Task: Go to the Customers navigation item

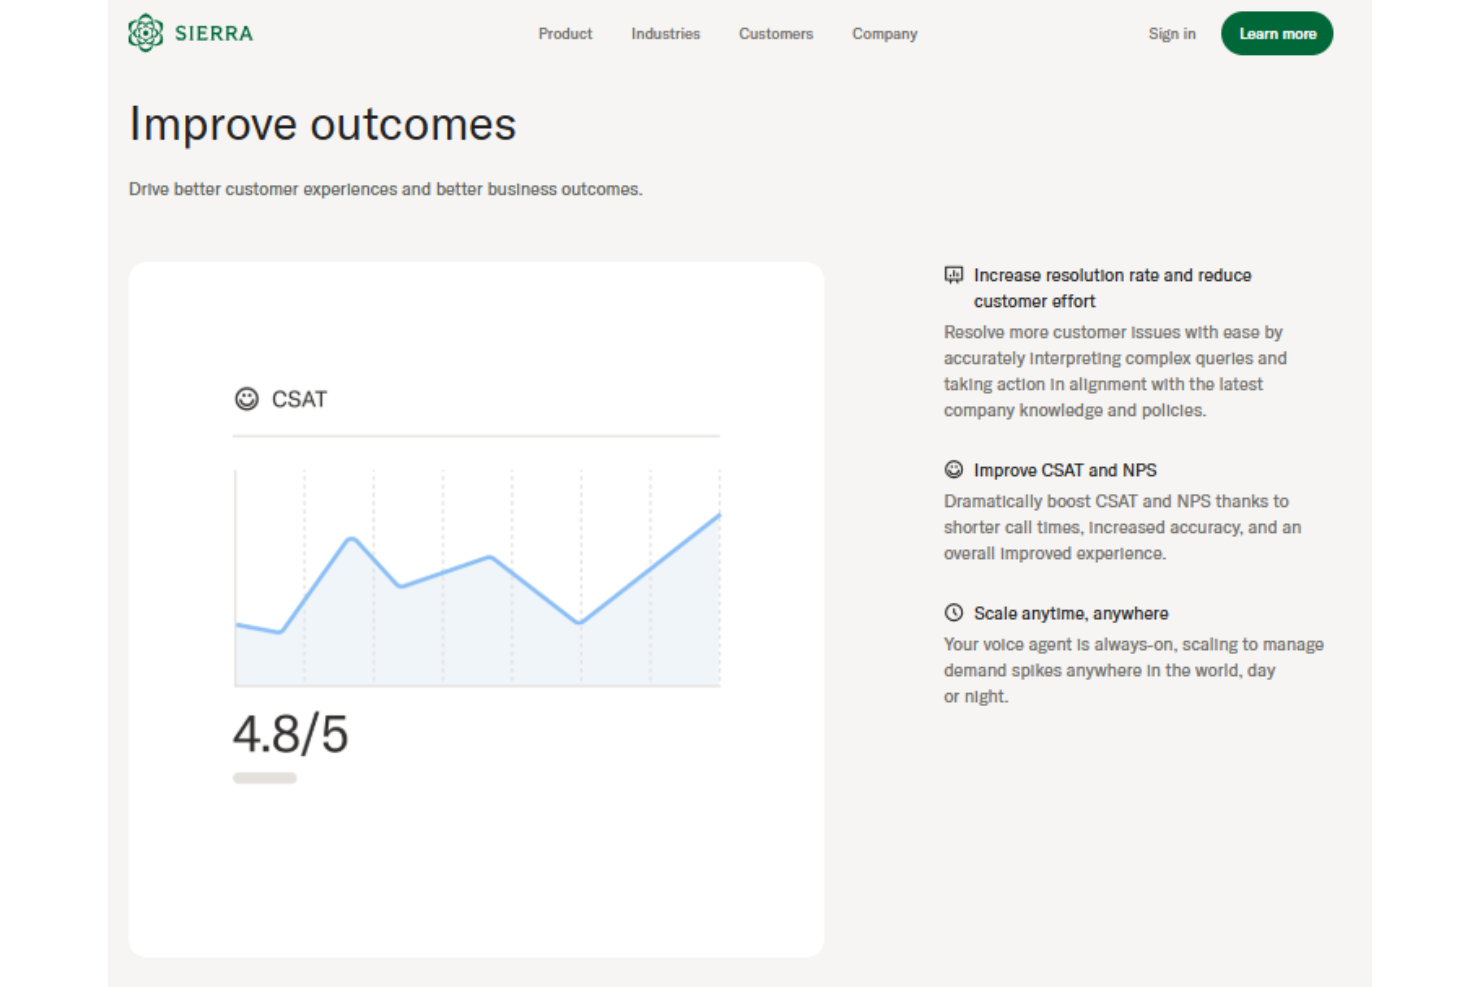Action: tap(775, 34)
